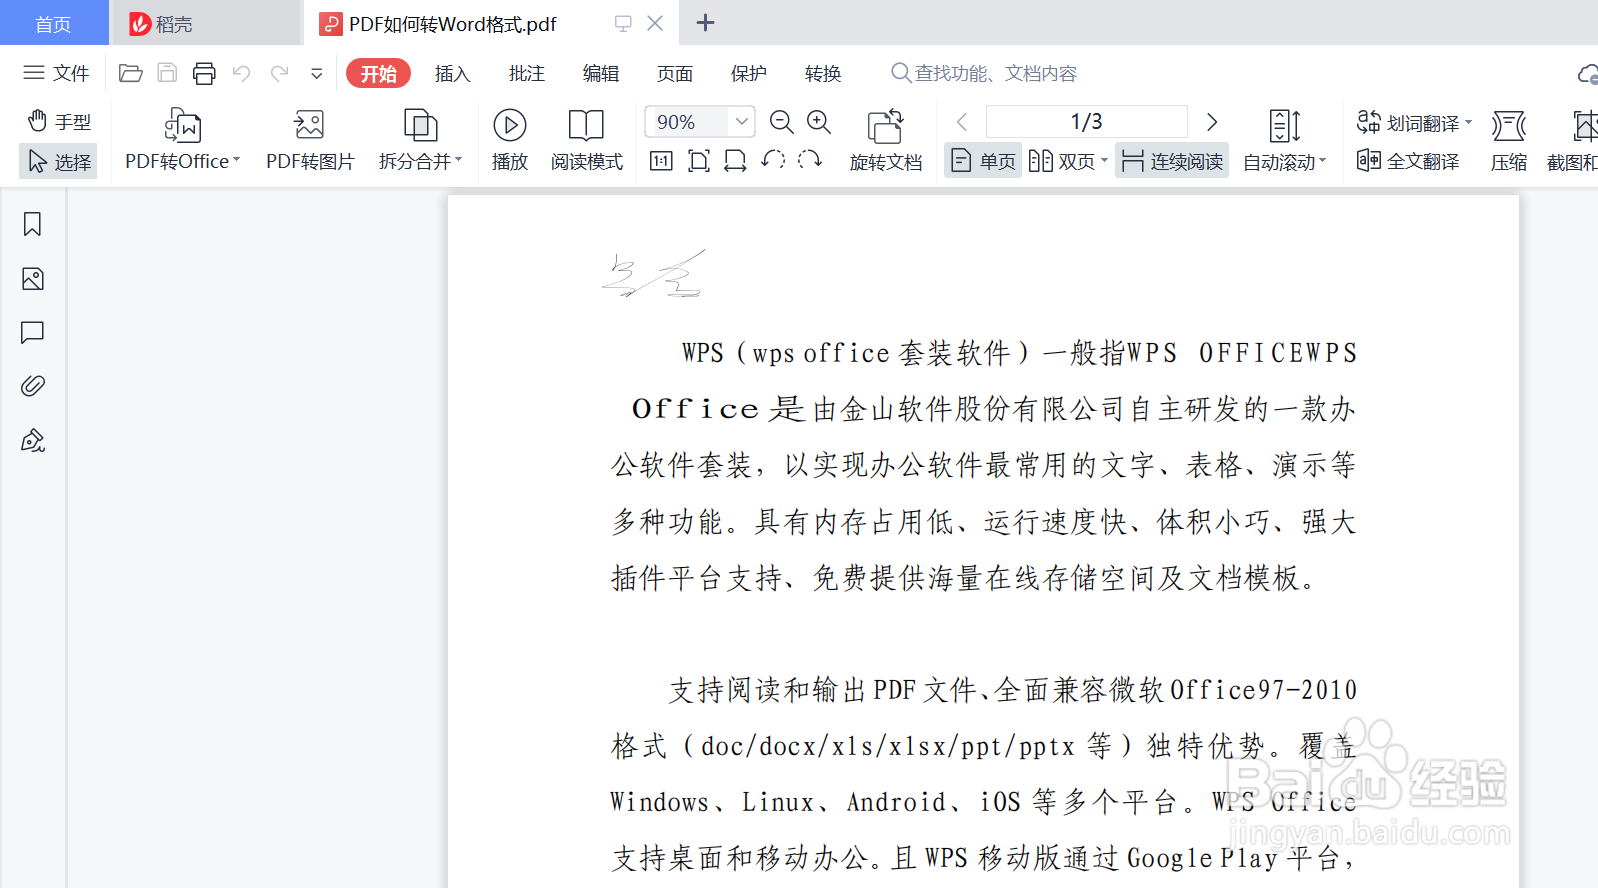
Task: Click the open file folder icon
Action: 130,73
